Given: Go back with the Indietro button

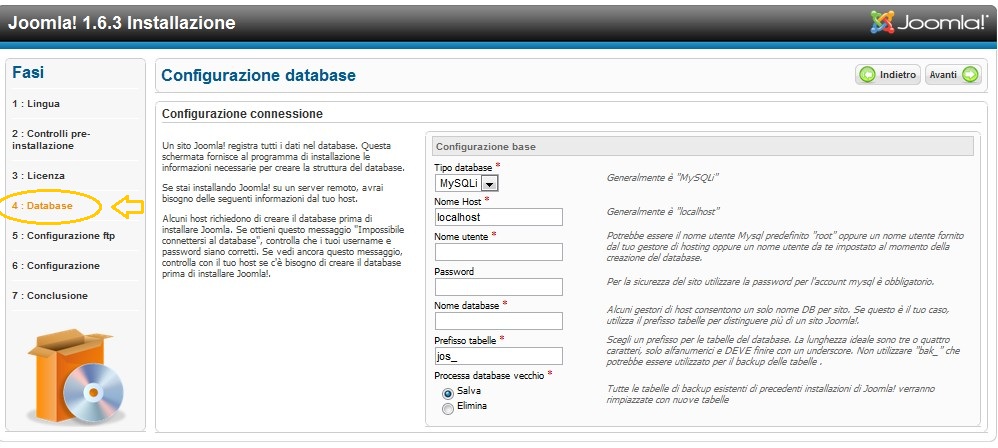Looking at the screenshot, I should click(x=888, y=75).
